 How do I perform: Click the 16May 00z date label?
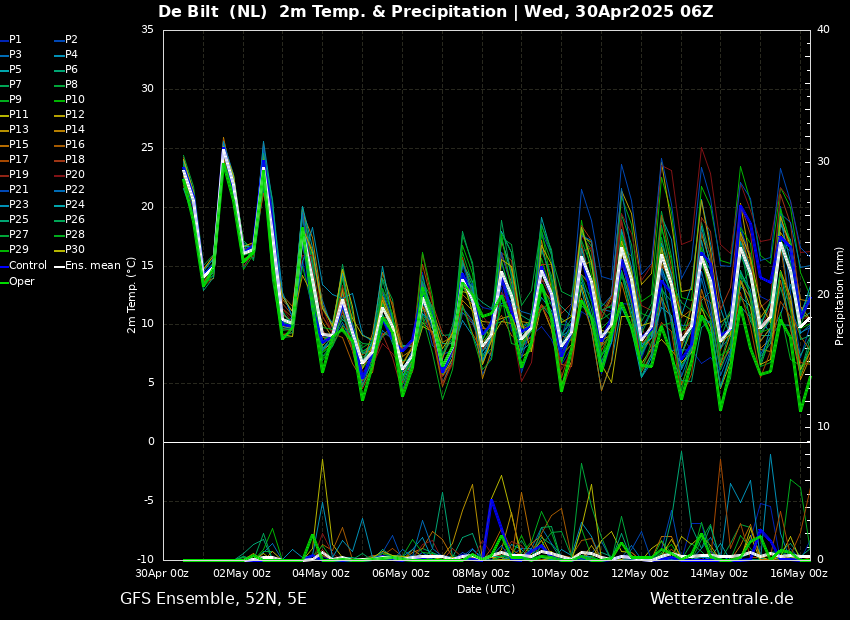coord(799,574)
